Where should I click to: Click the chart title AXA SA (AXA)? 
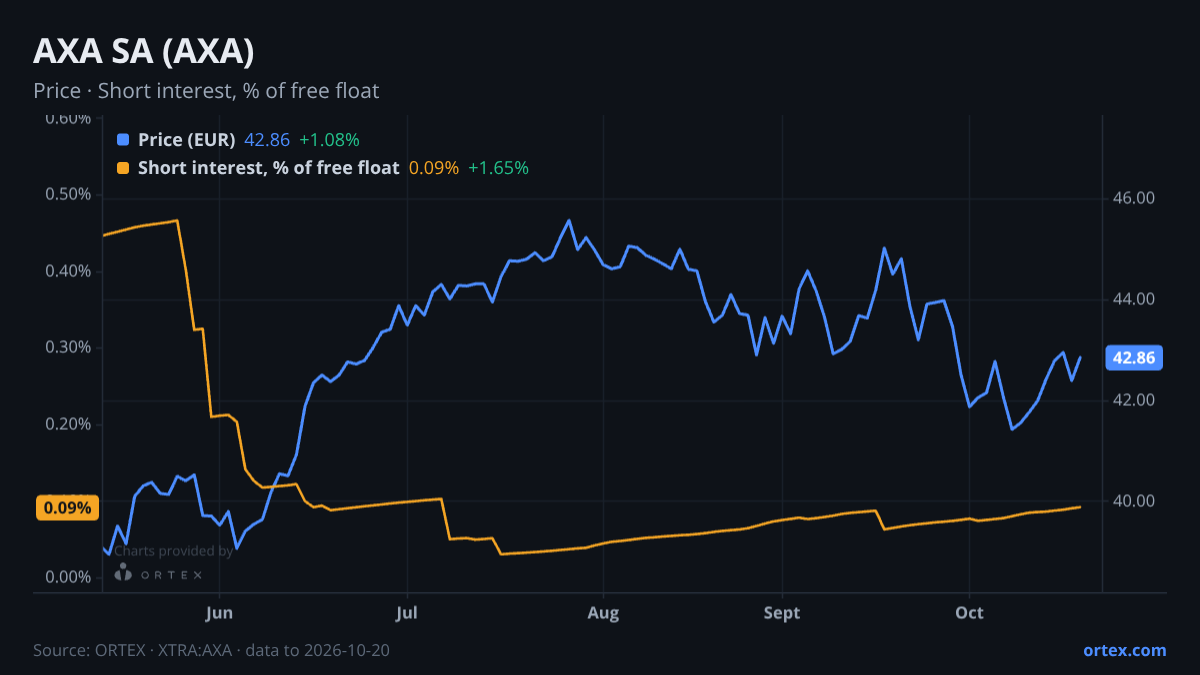coord(143,51)
